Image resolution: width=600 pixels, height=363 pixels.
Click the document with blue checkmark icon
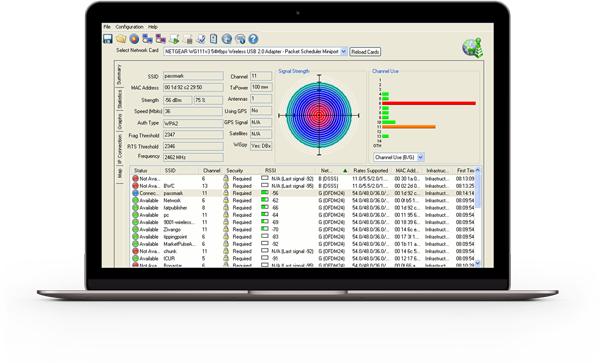click(201, 39)
